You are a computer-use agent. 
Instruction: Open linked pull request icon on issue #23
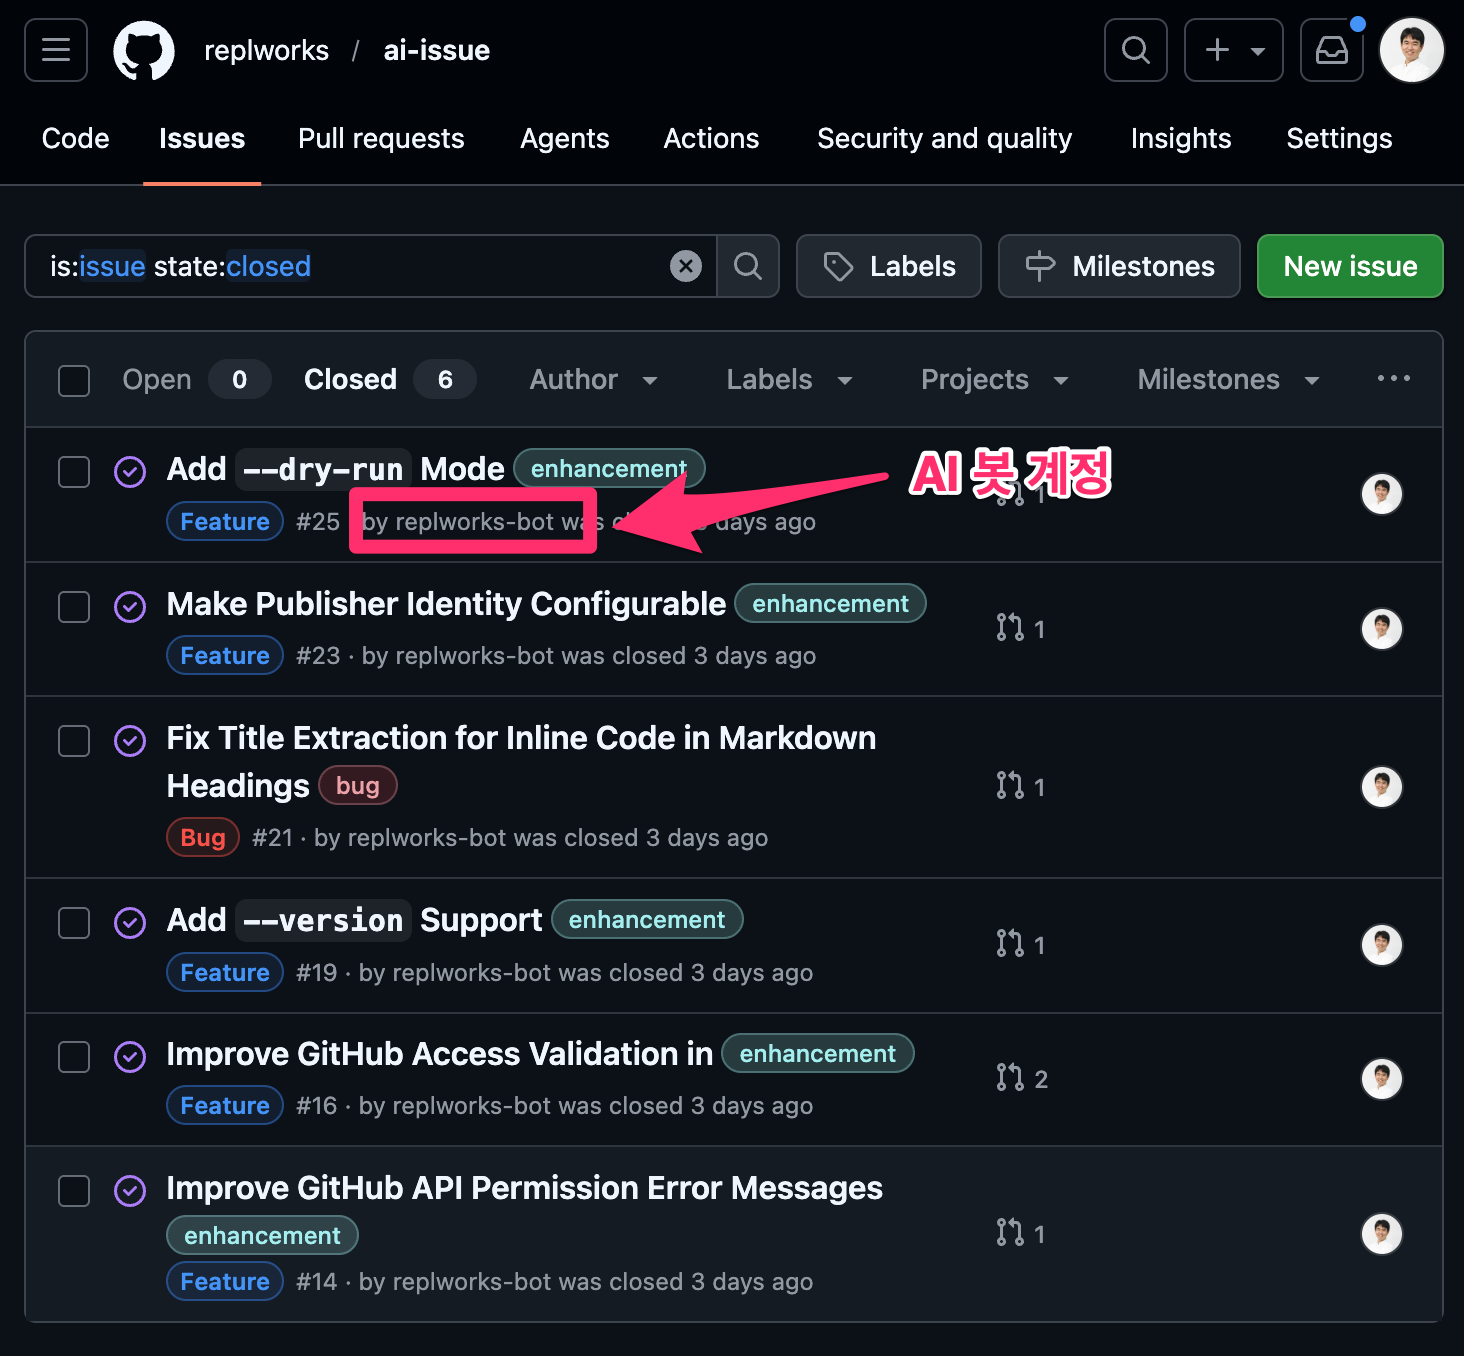tap(1020, 628)
